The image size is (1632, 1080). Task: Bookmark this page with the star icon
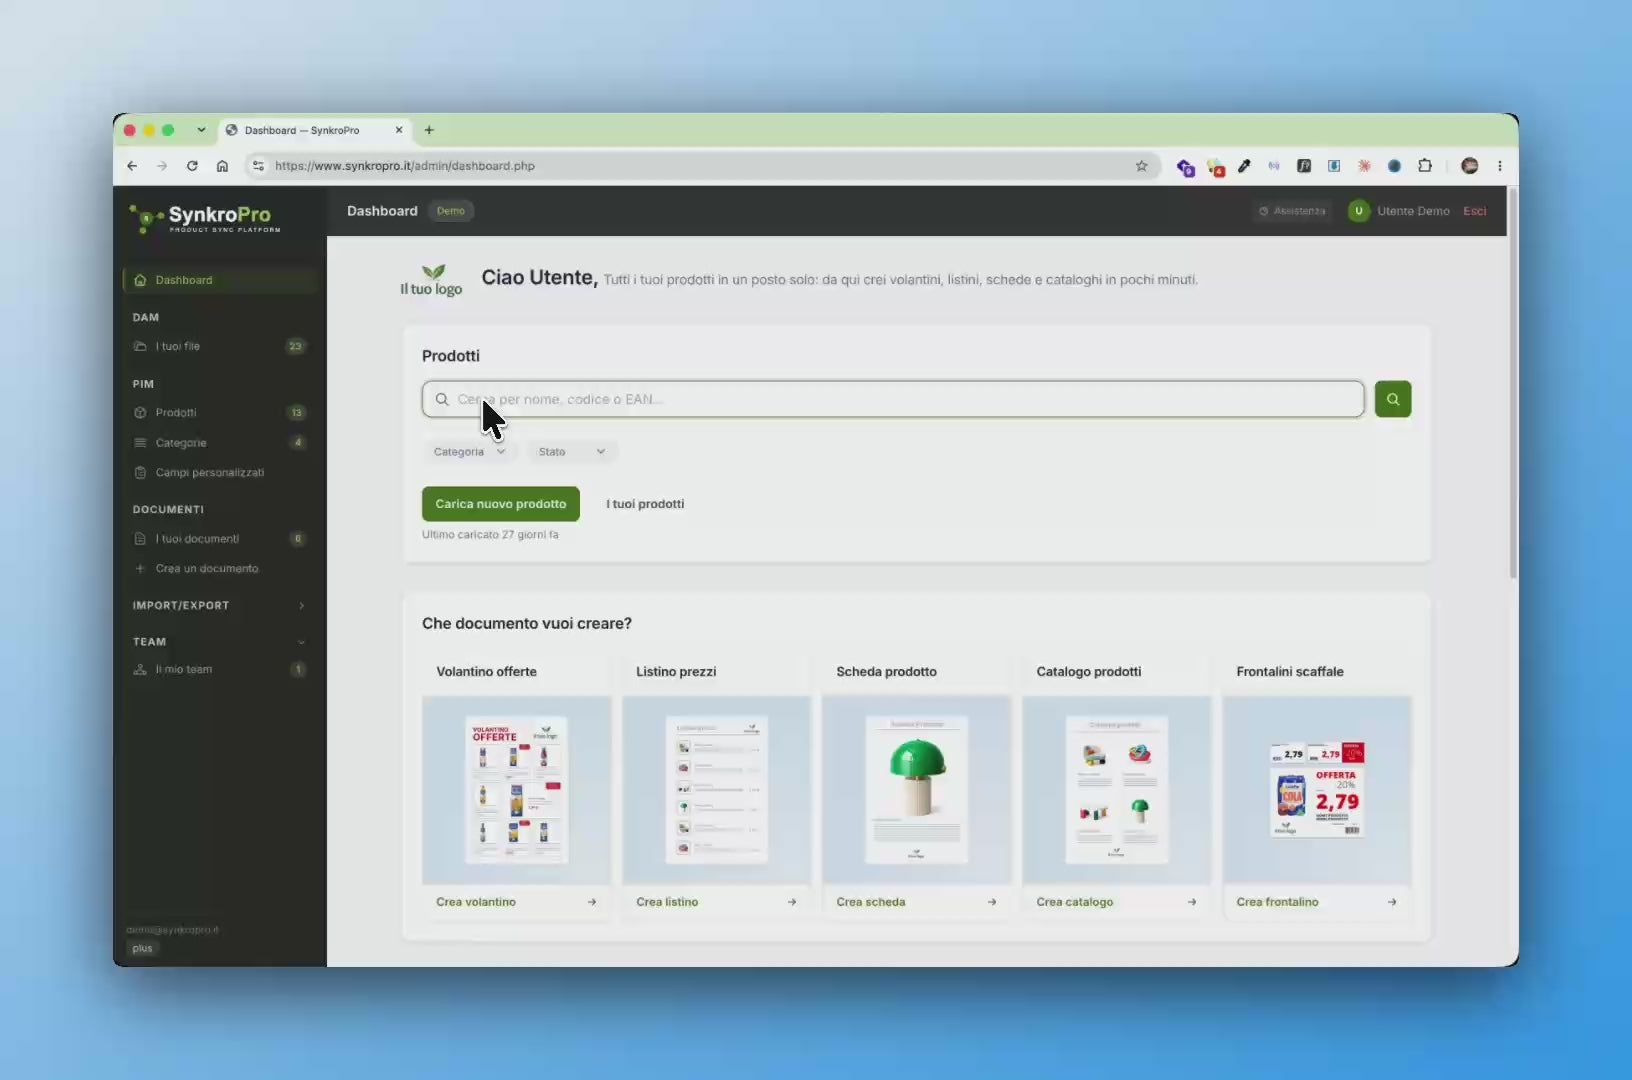pos(1141,166)
